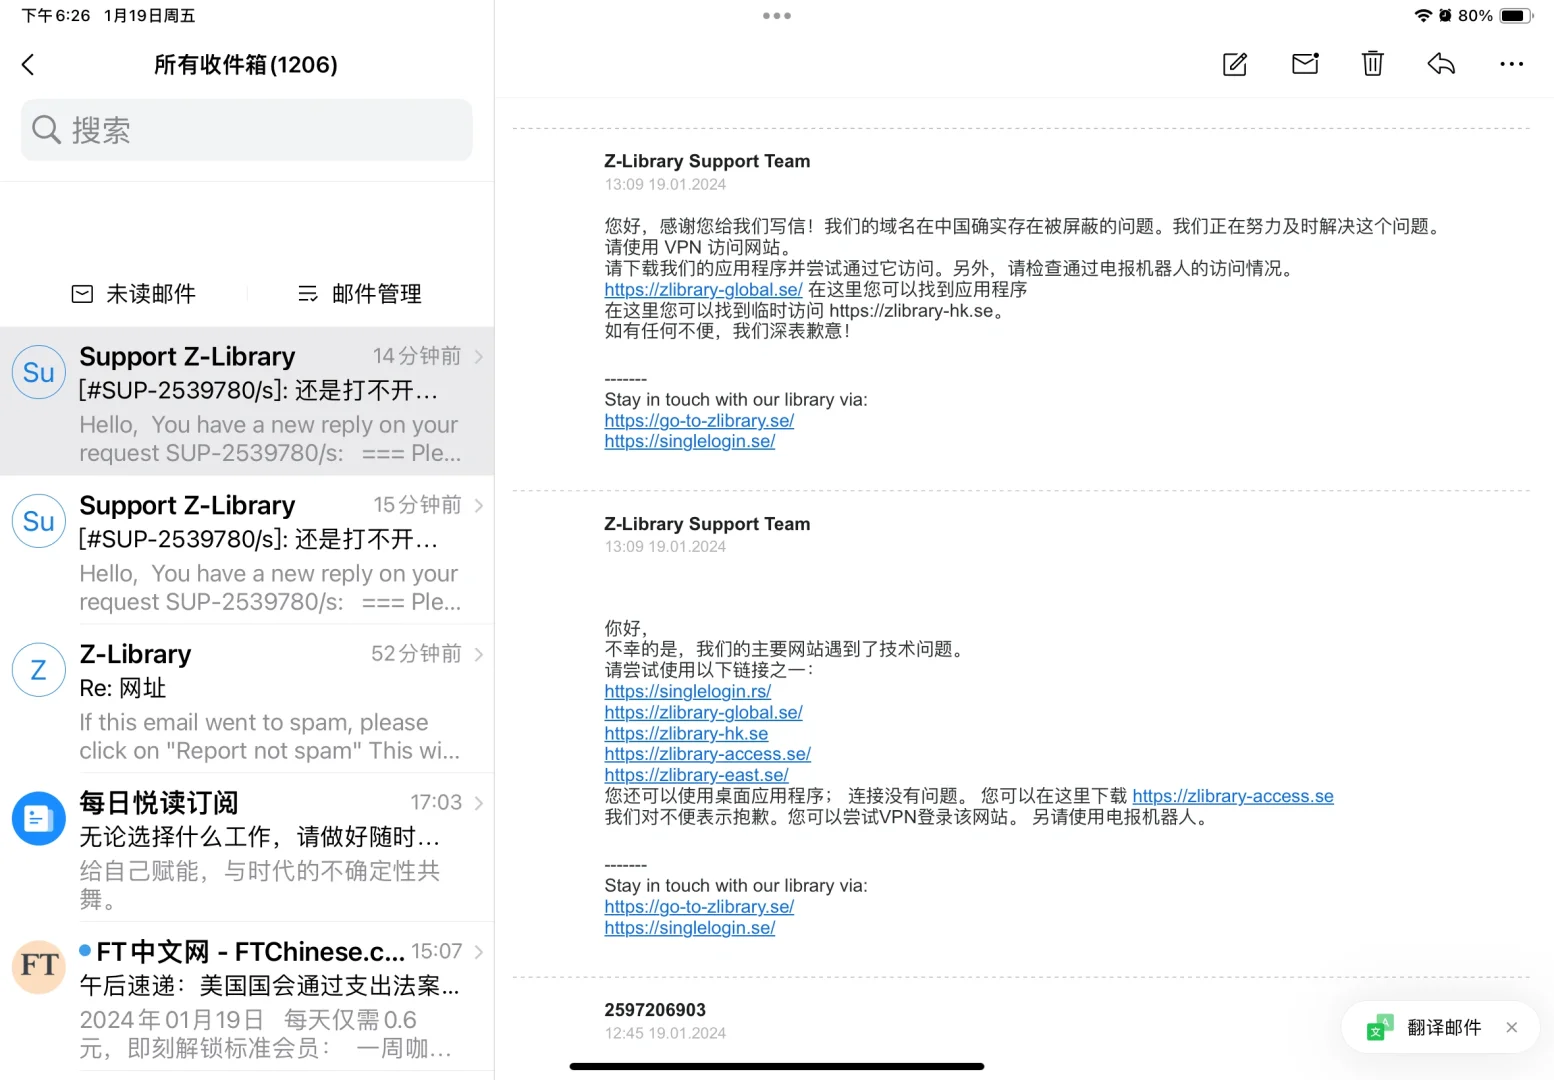1554x1080 pixels.
Task: Open more options in the email toolbar
Action: 1511,64
